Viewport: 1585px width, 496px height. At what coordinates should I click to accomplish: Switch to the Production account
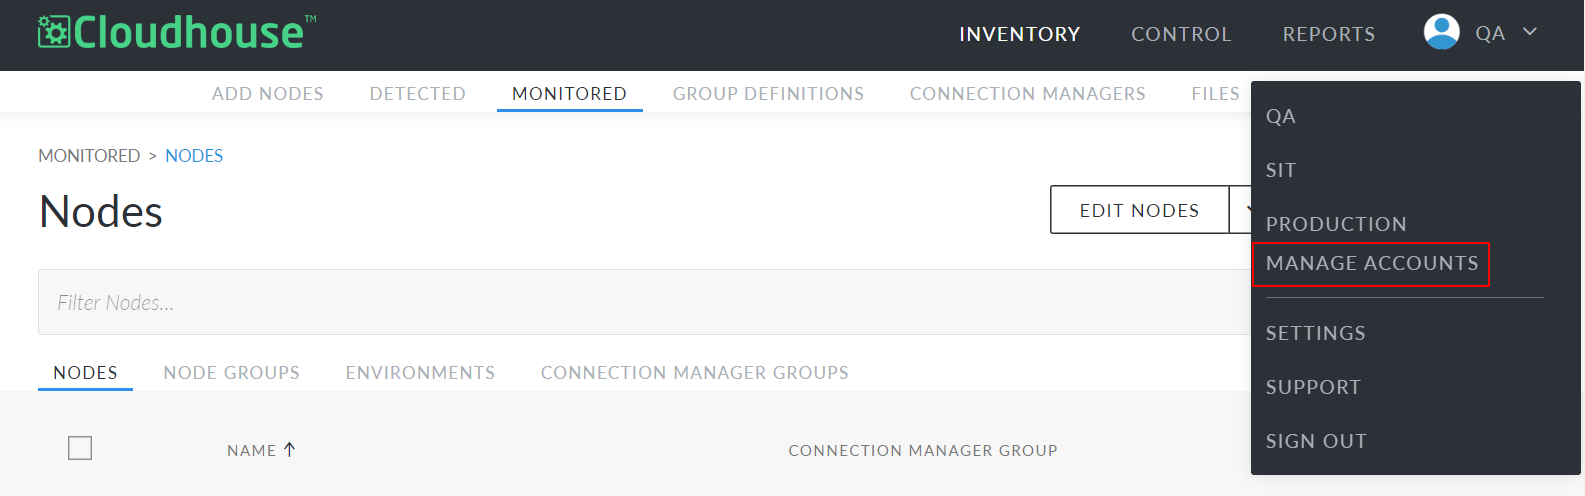[x=1336, y=224]
